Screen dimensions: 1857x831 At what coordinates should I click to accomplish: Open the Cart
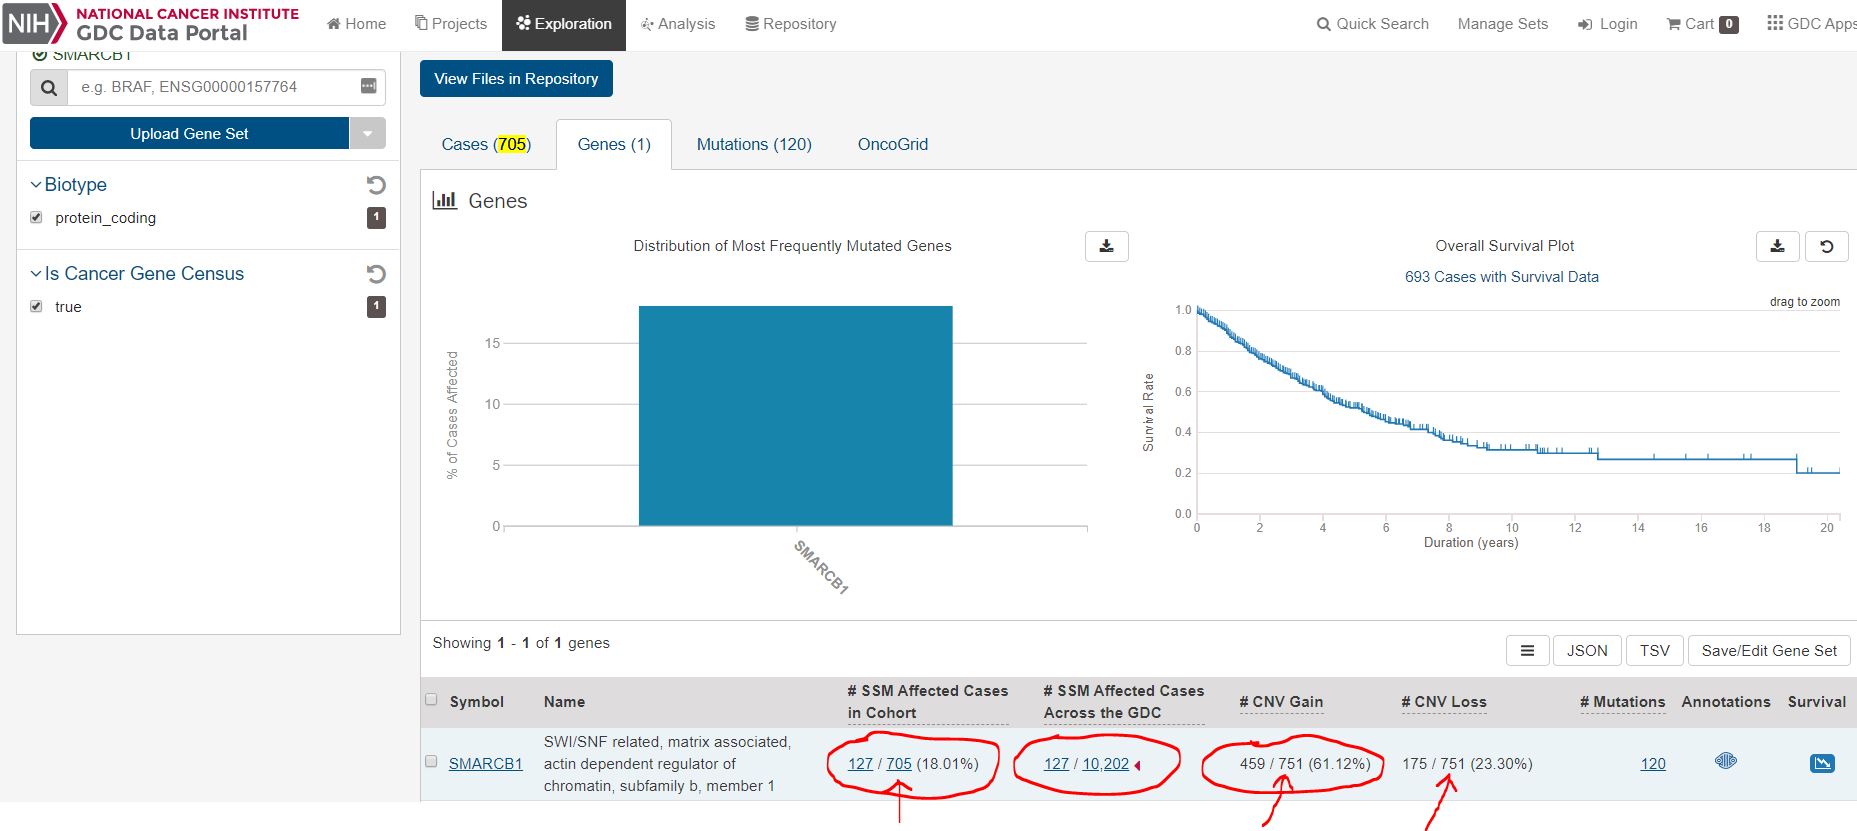1702,24
